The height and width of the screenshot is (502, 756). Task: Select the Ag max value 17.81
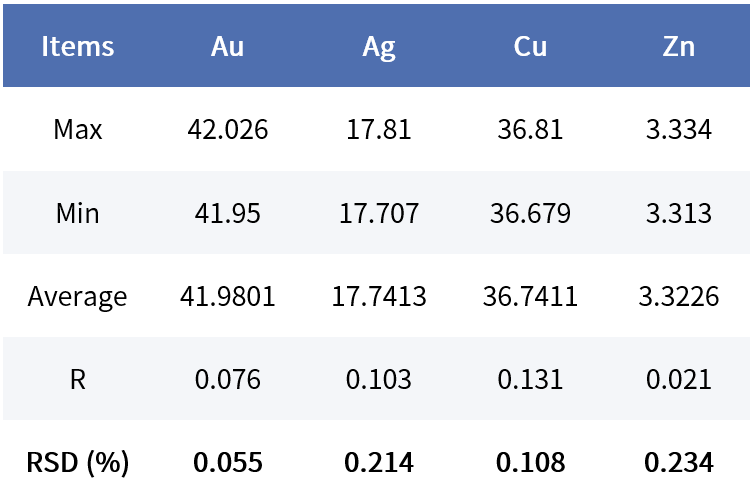[x=378, y=130]
